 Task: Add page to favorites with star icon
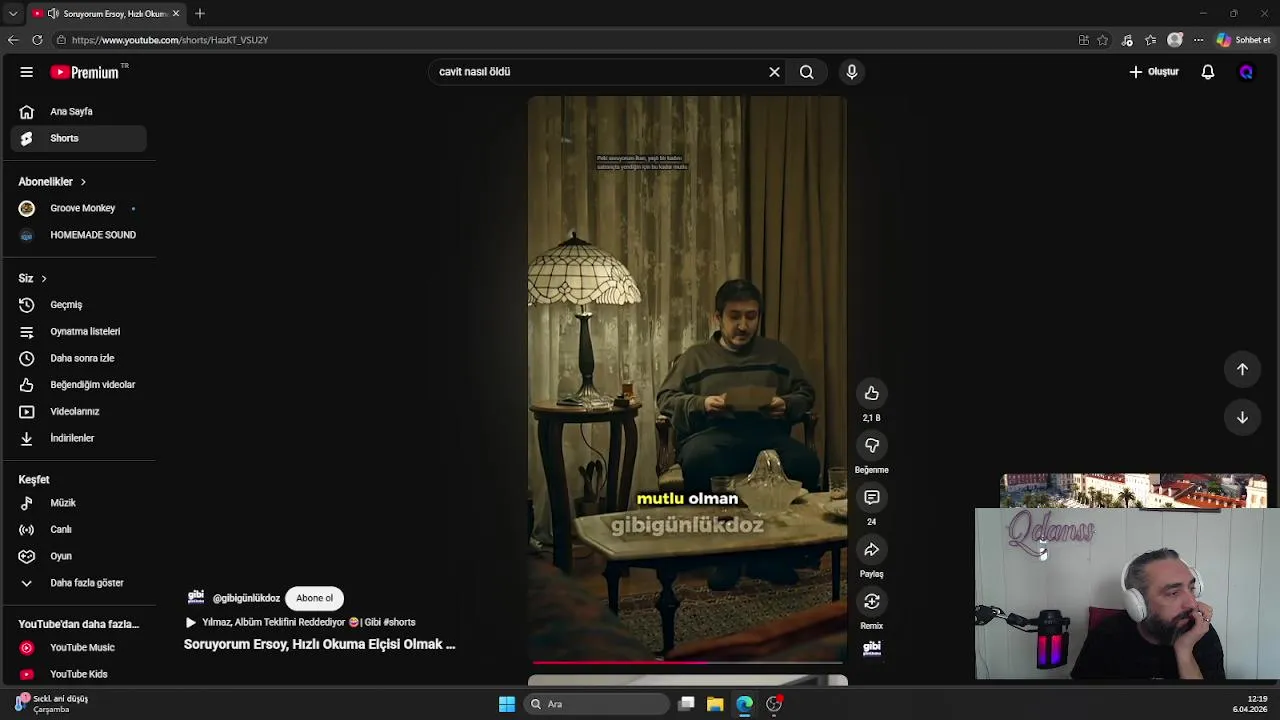[1103, 40]
